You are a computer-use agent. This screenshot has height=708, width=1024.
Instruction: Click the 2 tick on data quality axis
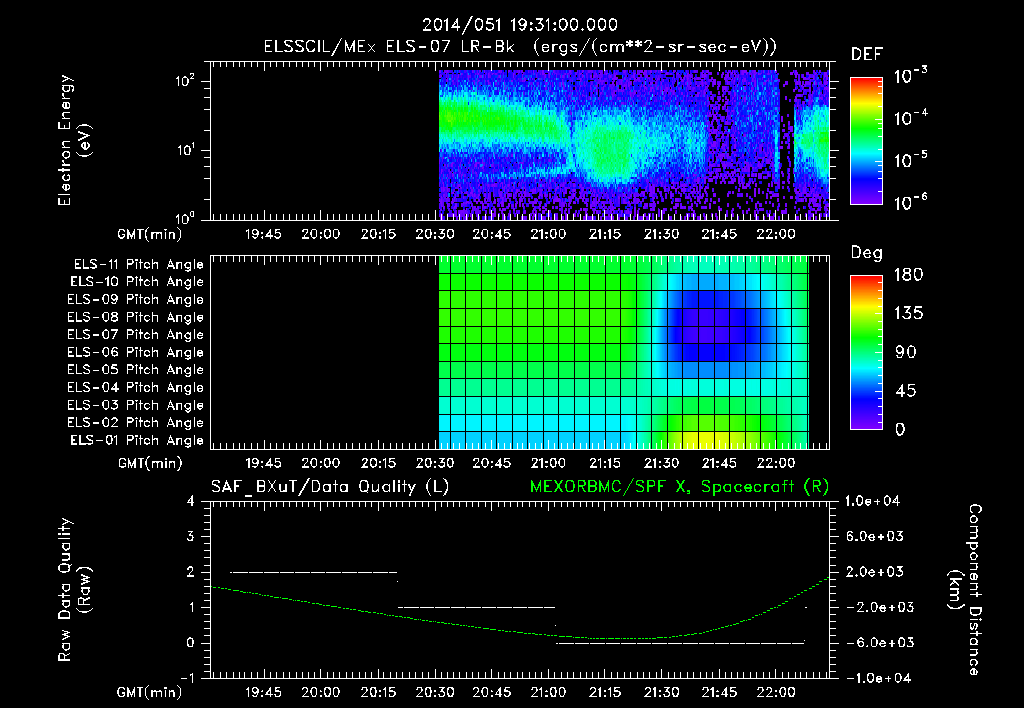pos(190,572)
